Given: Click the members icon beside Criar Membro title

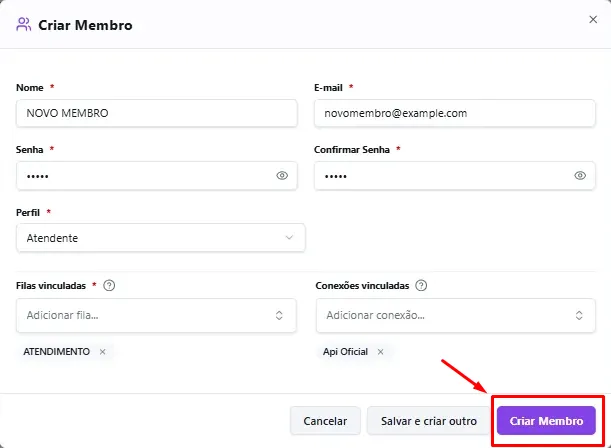Looking at the screenshot, I should (23, 25).
